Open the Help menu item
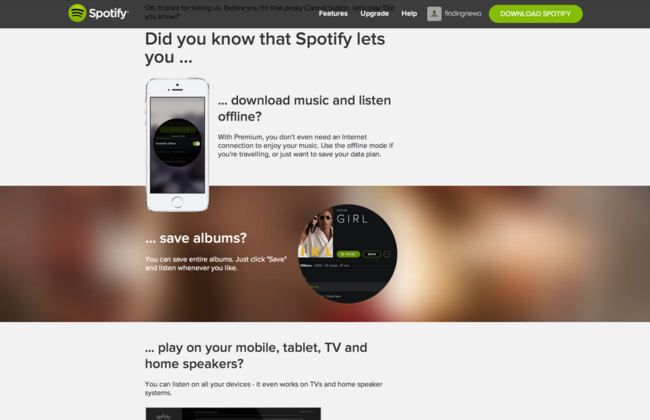650x420 pixels. click(409, 14)
